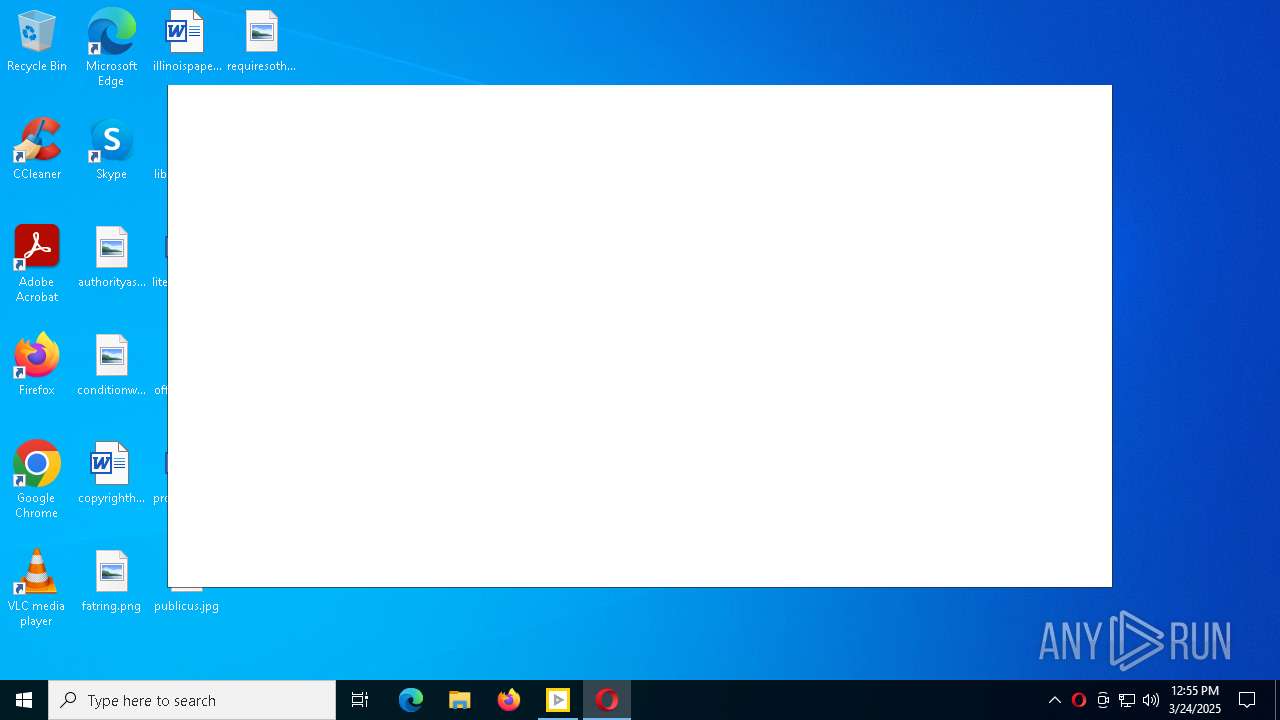Open the CCleaner desktop shortcut

(37, 149)
